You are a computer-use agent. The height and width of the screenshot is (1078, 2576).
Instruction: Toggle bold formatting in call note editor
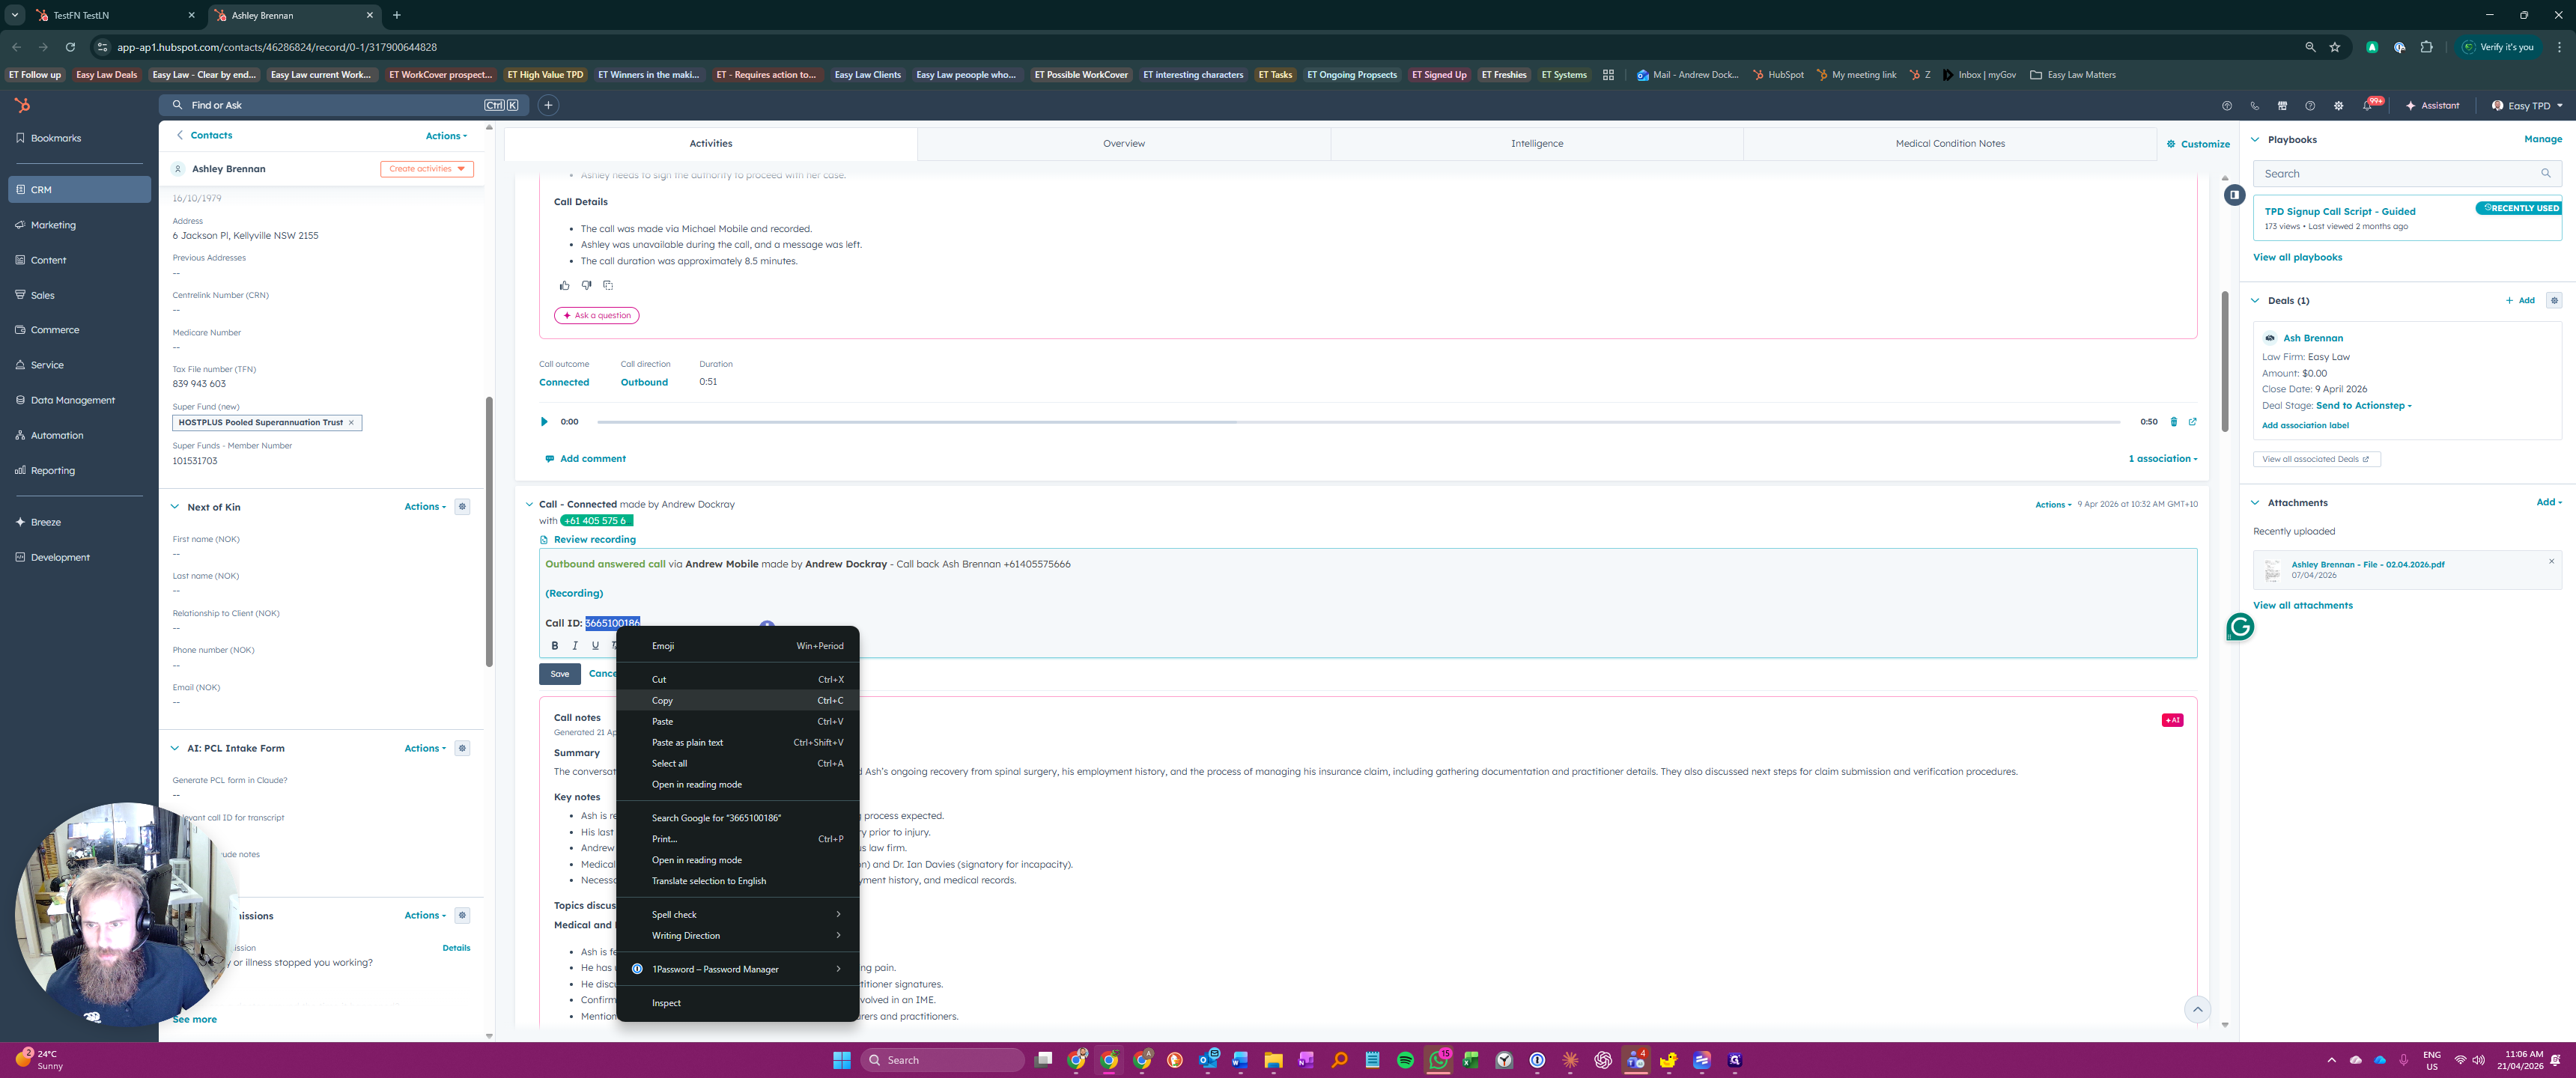tap(555, 646)
